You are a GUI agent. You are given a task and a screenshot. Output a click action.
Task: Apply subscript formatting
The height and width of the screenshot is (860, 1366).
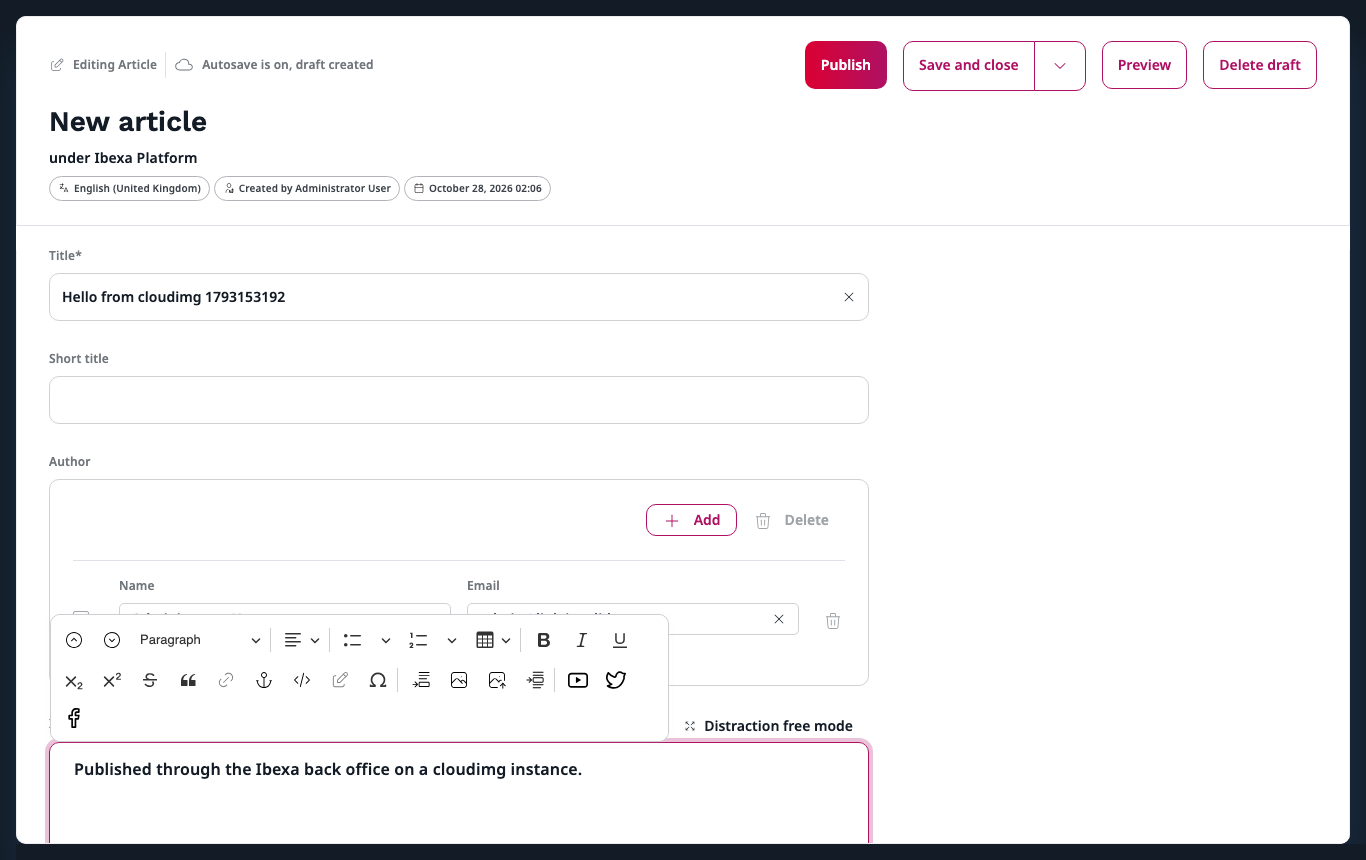pos(74,681)
